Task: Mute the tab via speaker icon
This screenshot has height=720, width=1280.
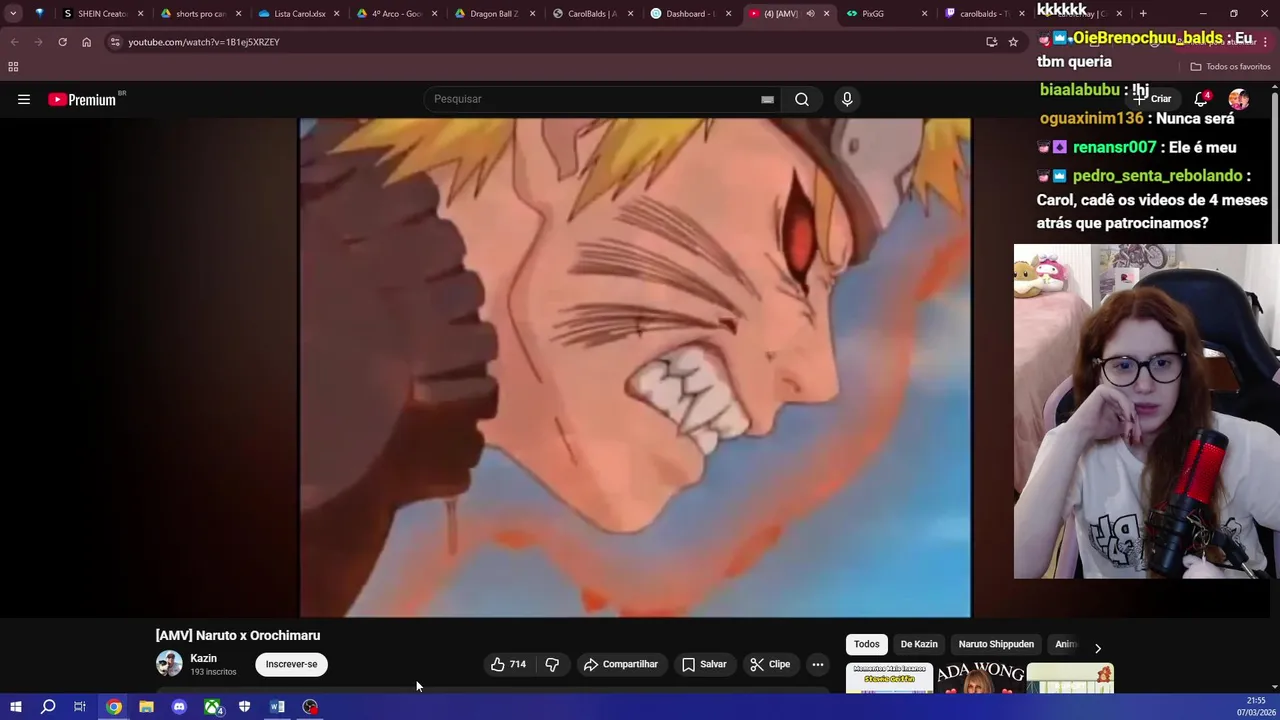Action: (x=810, y=14)
